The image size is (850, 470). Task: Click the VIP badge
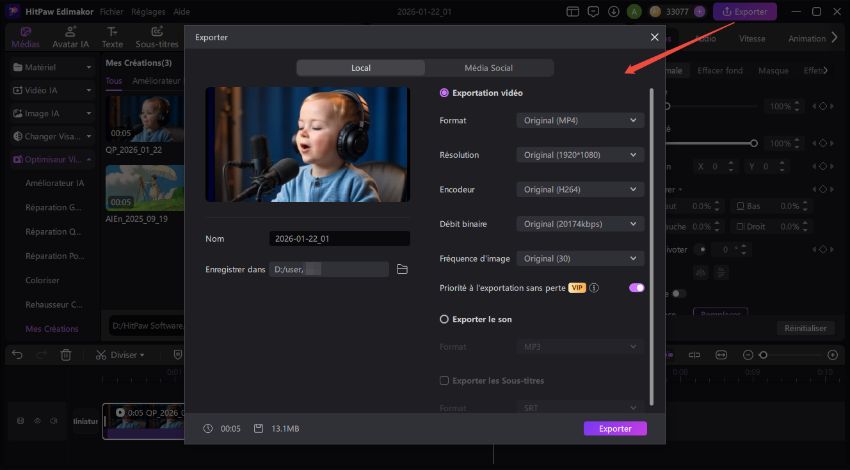pyautogui.click(x=577, y=288)
